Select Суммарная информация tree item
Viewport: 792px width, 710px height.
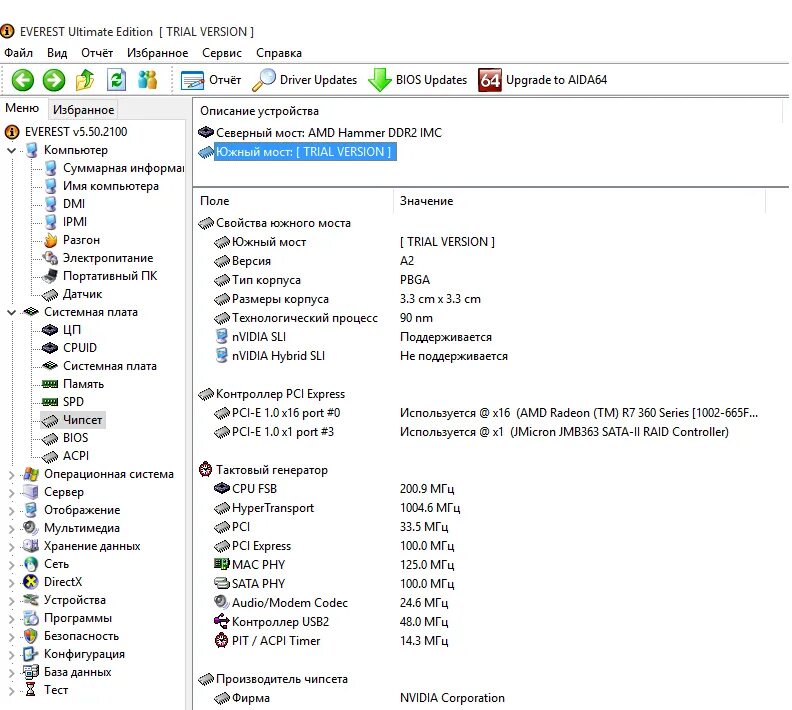pyautogui.click(x=123, y=168)
